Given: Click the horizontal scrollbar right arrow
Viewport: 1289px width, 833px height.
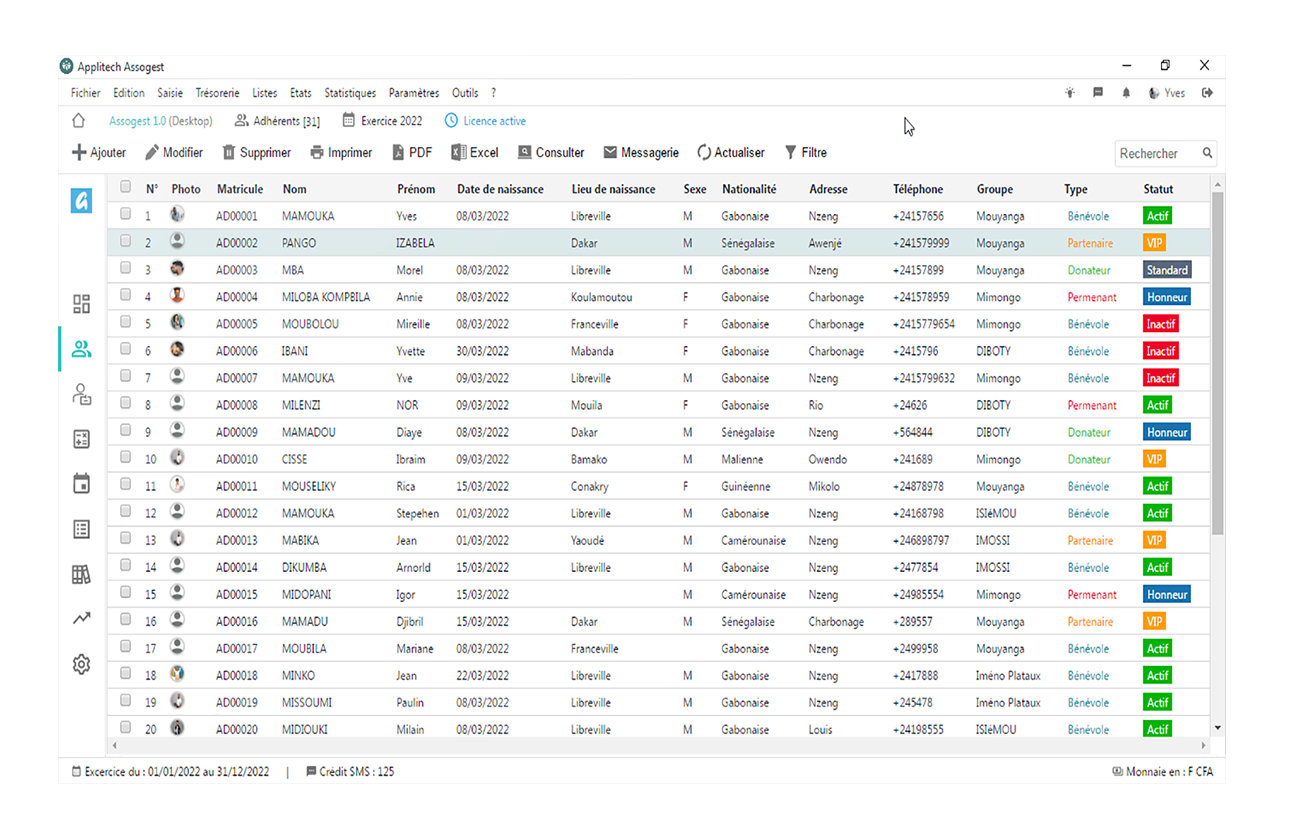Looking at the screenshot, I should tap(1203, 746).
